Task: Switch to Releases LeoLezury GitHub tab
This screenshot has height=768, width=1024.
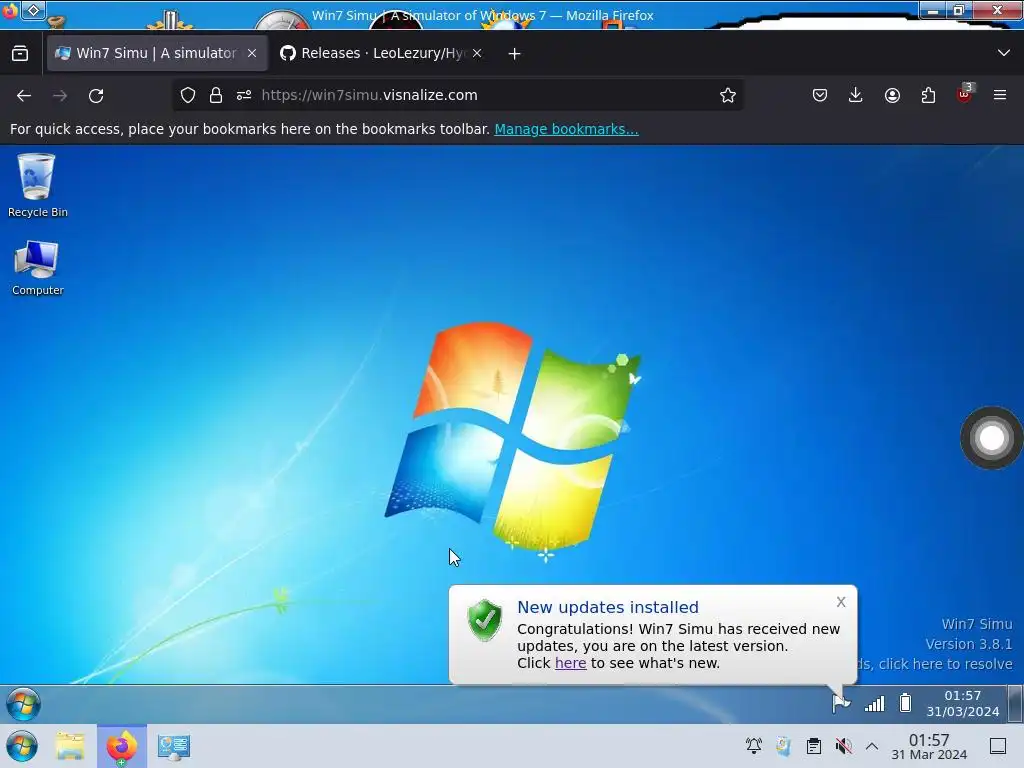Action: tap(381, 53)
